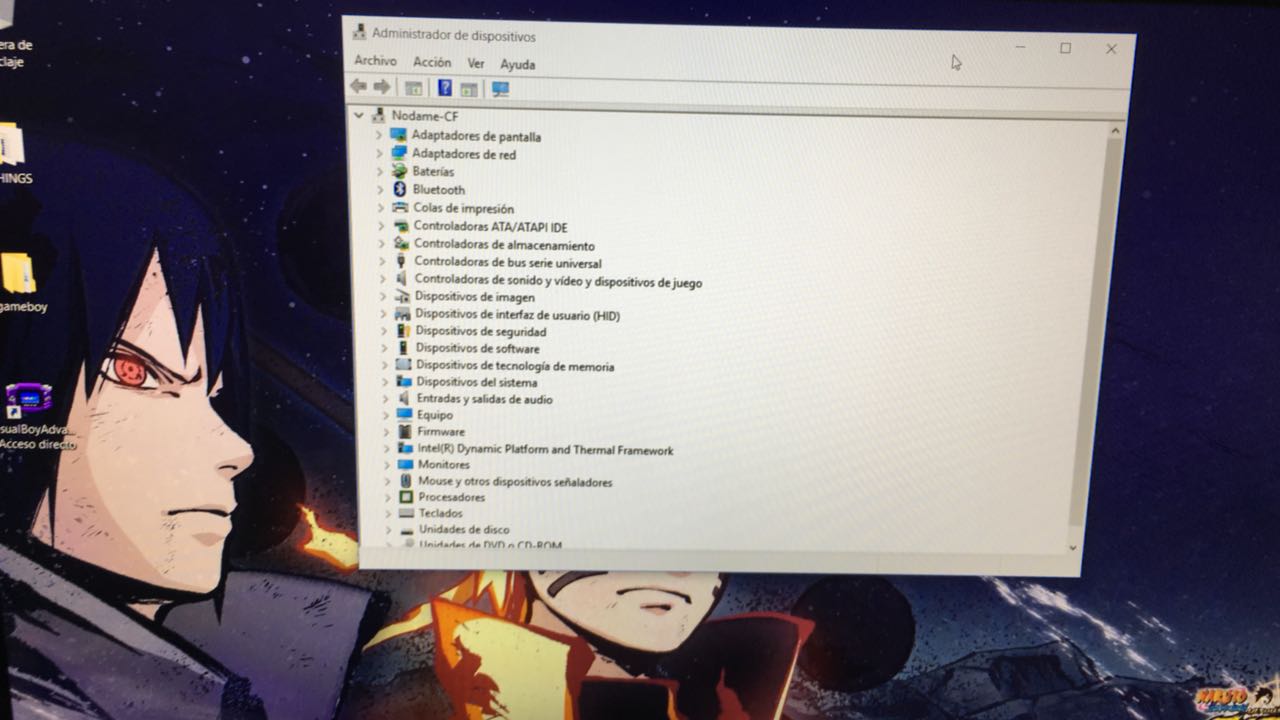Expand the Adaptadores de red node

379,153
